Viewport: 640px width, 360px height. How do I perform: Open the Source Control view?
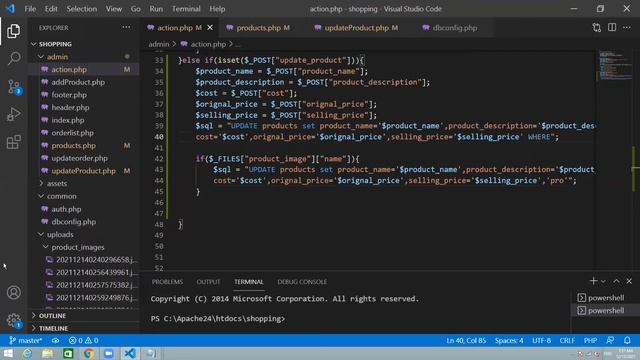point(14,87)
